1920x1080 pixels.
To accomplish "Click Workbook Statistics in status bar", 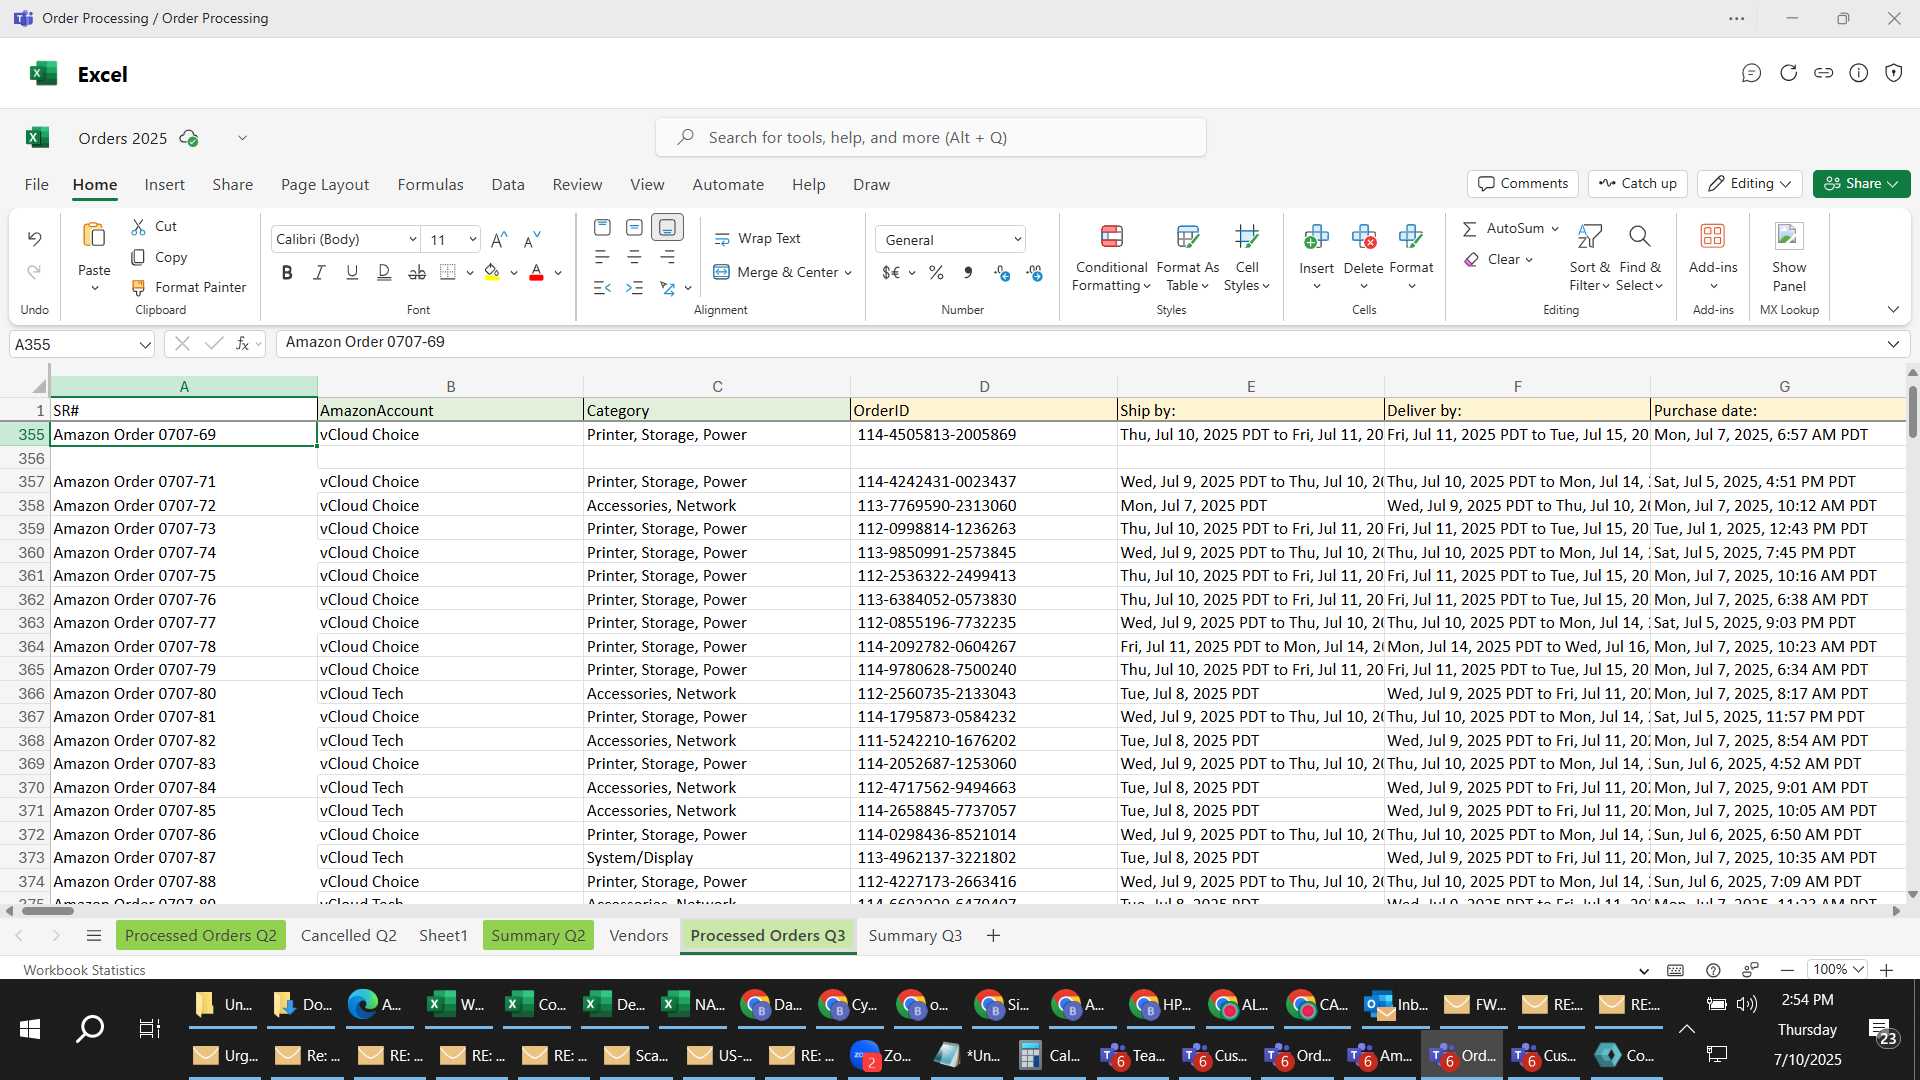I will 84,970.
